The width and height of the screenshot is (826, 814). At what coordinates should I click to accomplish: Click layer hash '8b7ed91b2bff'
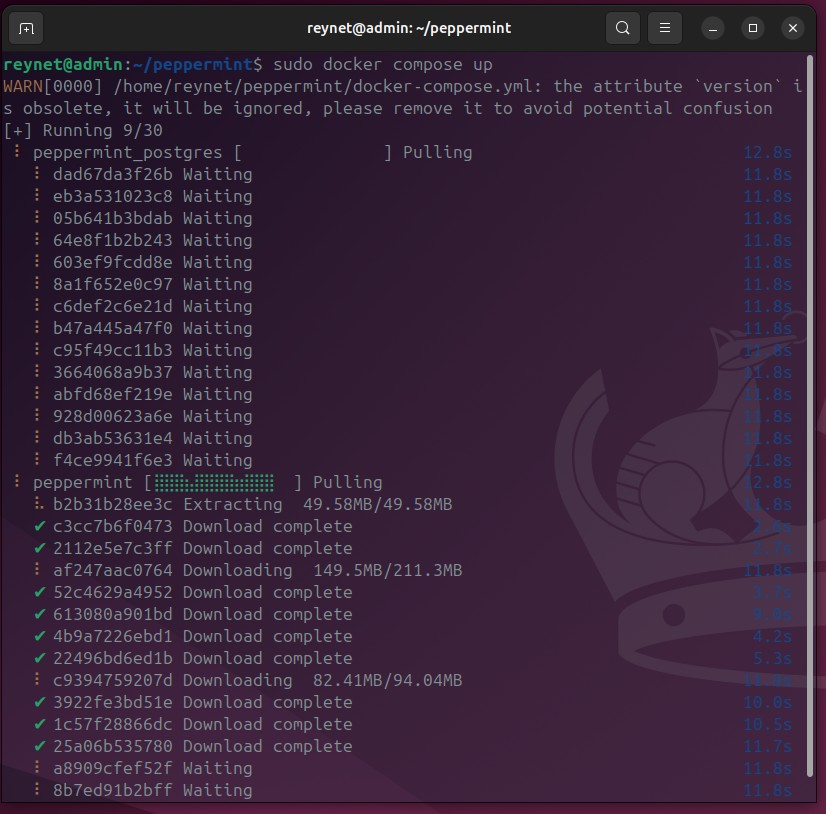(113, 790)
